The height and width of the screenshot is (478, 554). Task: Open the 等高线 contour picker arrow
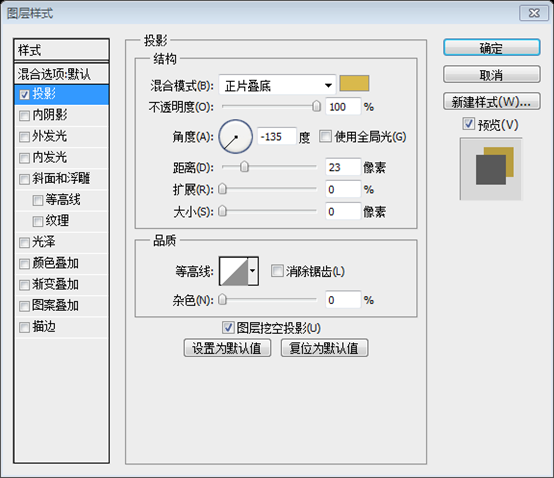click(x=253, y=271)
